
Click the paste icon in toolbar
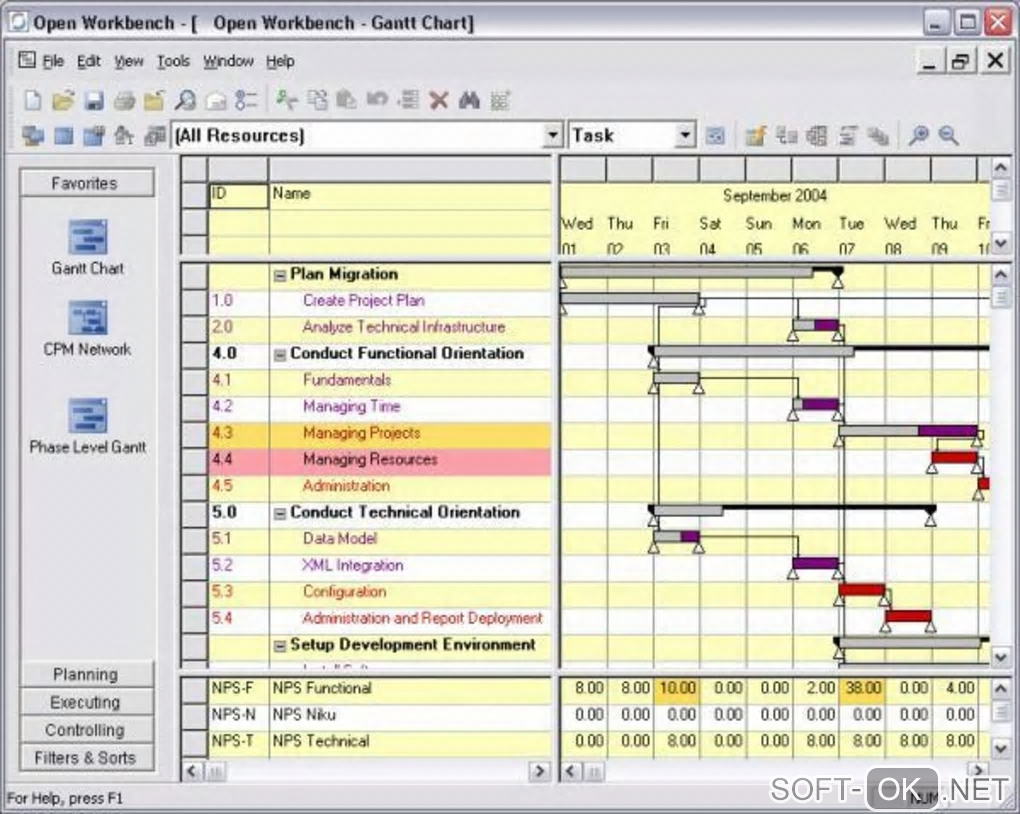click(x=347, y=100)
